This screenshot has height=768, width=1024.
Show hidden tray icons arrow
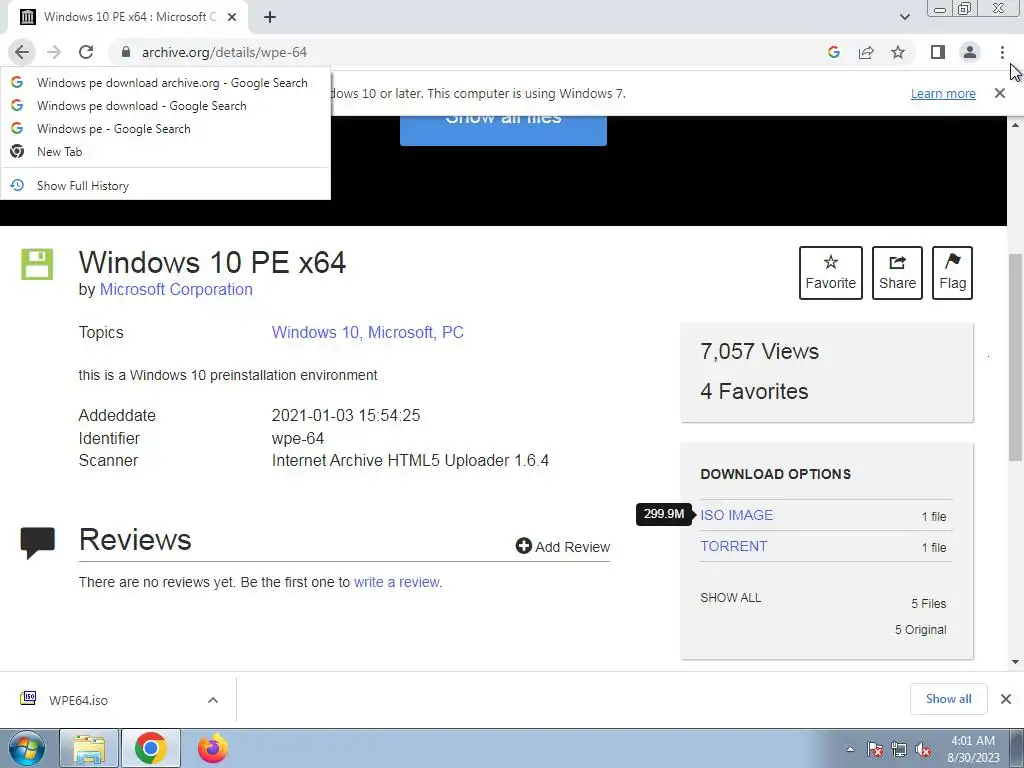(850, 749)
